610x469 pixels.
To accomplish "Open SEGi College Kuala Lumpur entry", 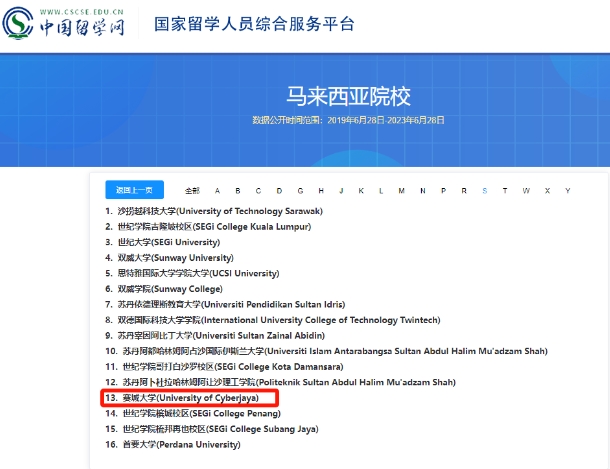I will click(x=208, y=227).
